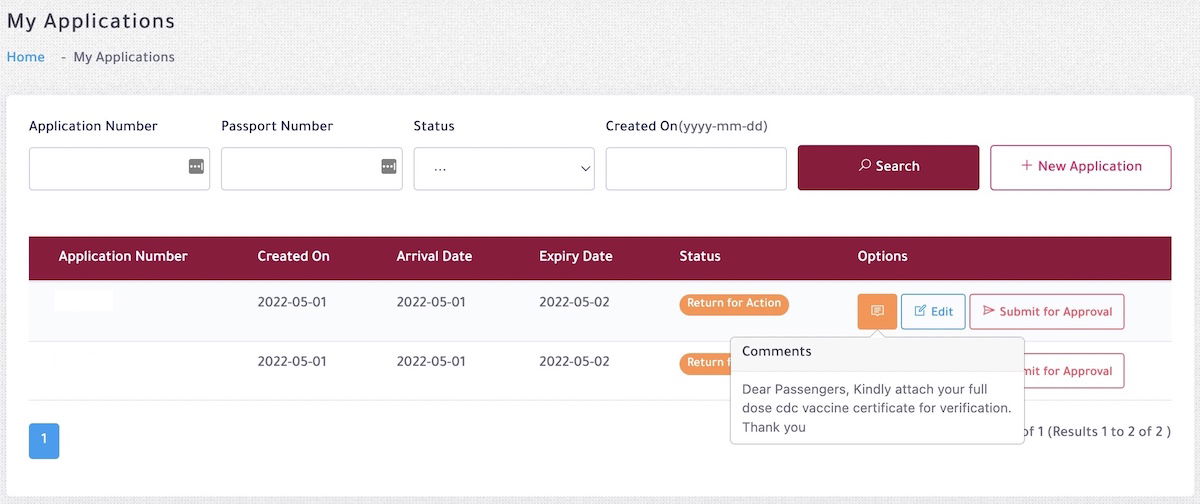Image resolution: width=1200 pixels, height=504 pixels.
Task: Click the Status column header
Action: point(700,256)
